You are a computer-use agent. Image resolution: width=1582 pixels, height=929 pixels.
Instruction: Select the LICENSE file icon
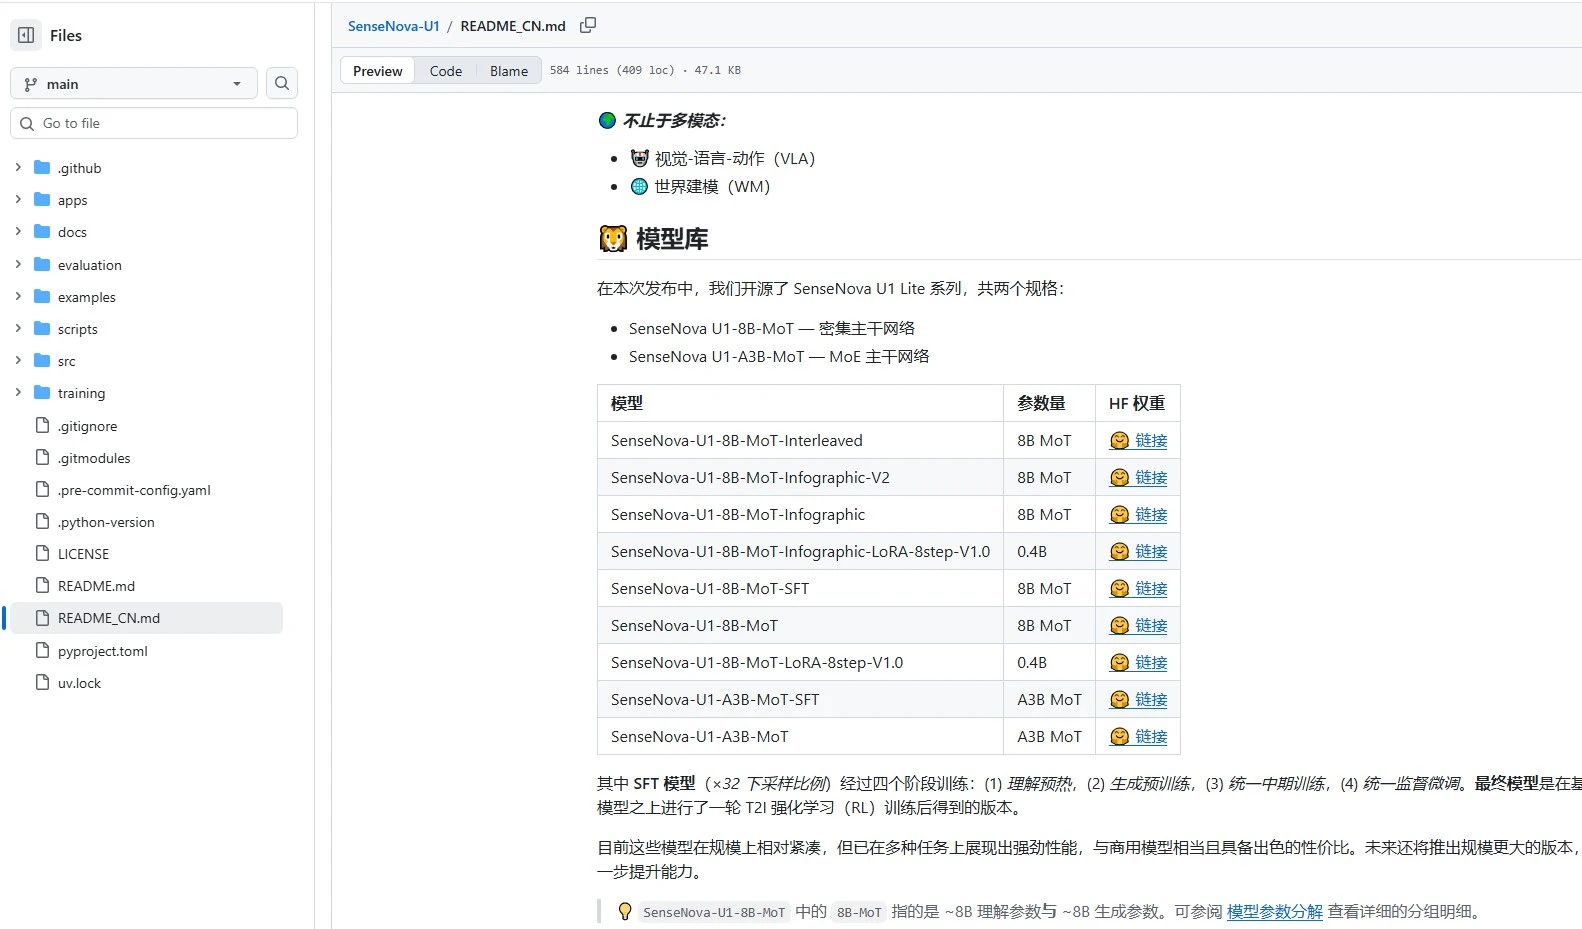click(x=42, y=553)
